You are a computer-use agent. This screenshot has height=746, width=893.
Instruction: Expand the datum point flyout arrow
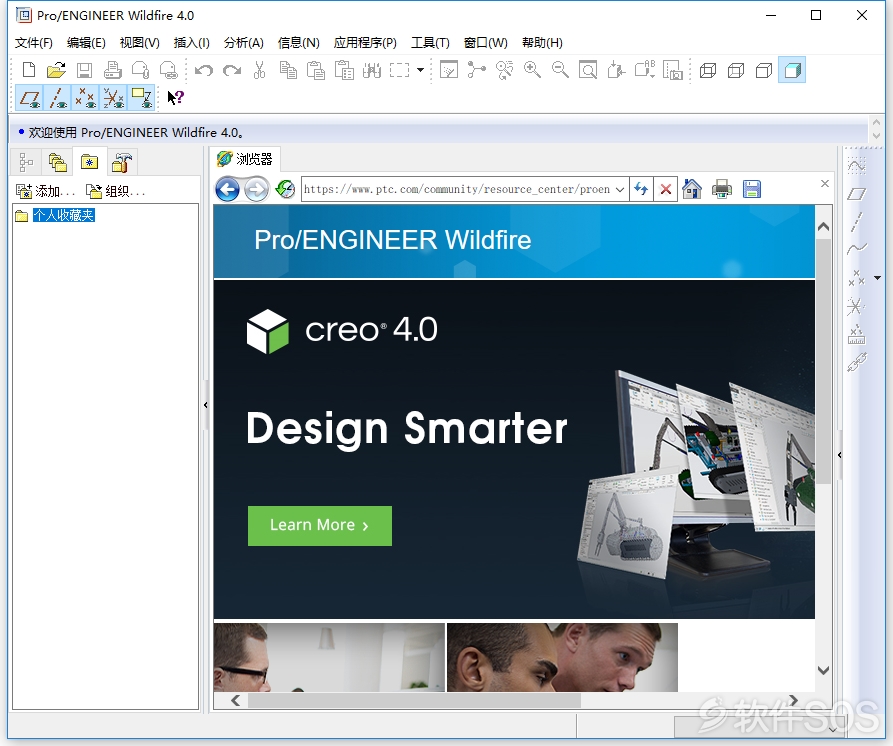[878, 278]
